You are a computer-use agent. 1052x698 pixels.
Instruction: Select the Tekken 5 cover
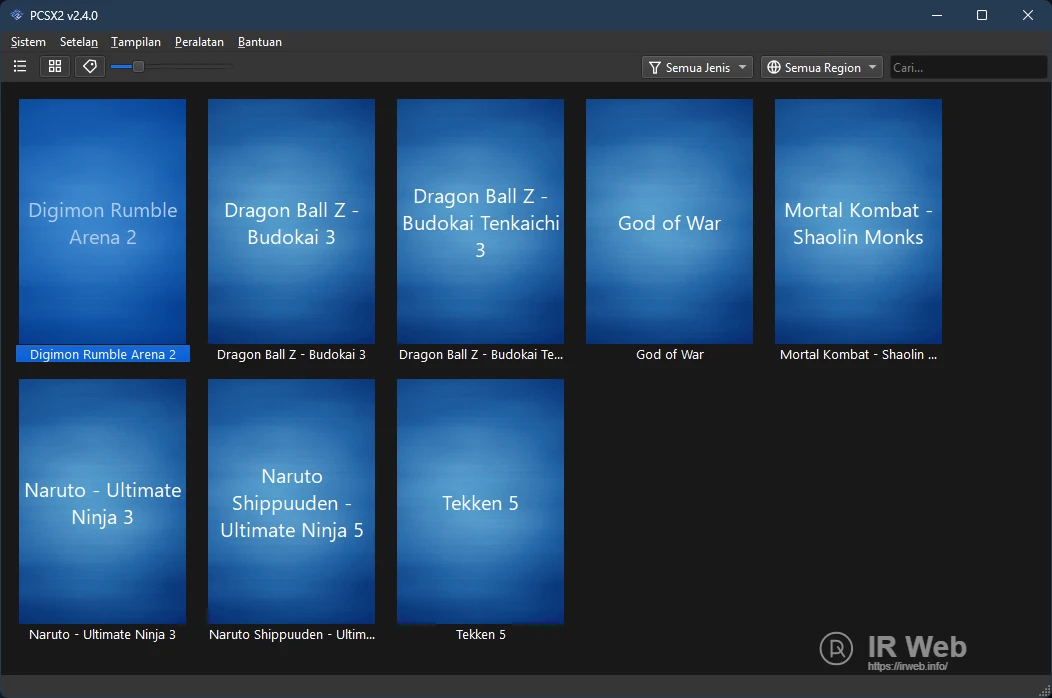480,502
